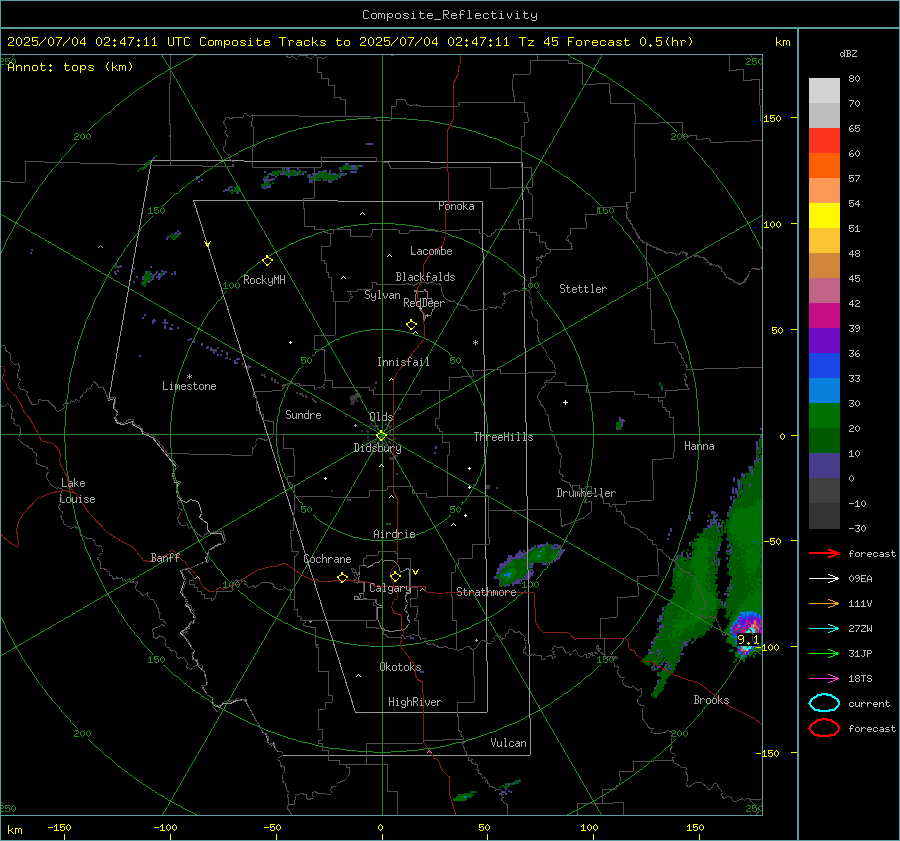This screenshot has width=900, height=841.
Task: Click the orange 111V arrow in legend
Action: tap(824, 603)
